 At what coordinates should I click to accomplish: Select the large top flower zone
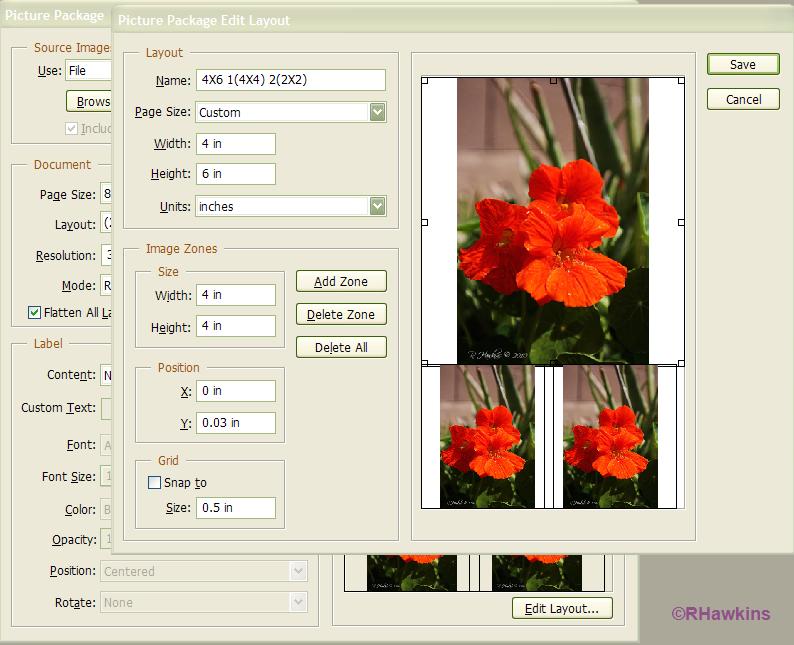tap(552, 221)
